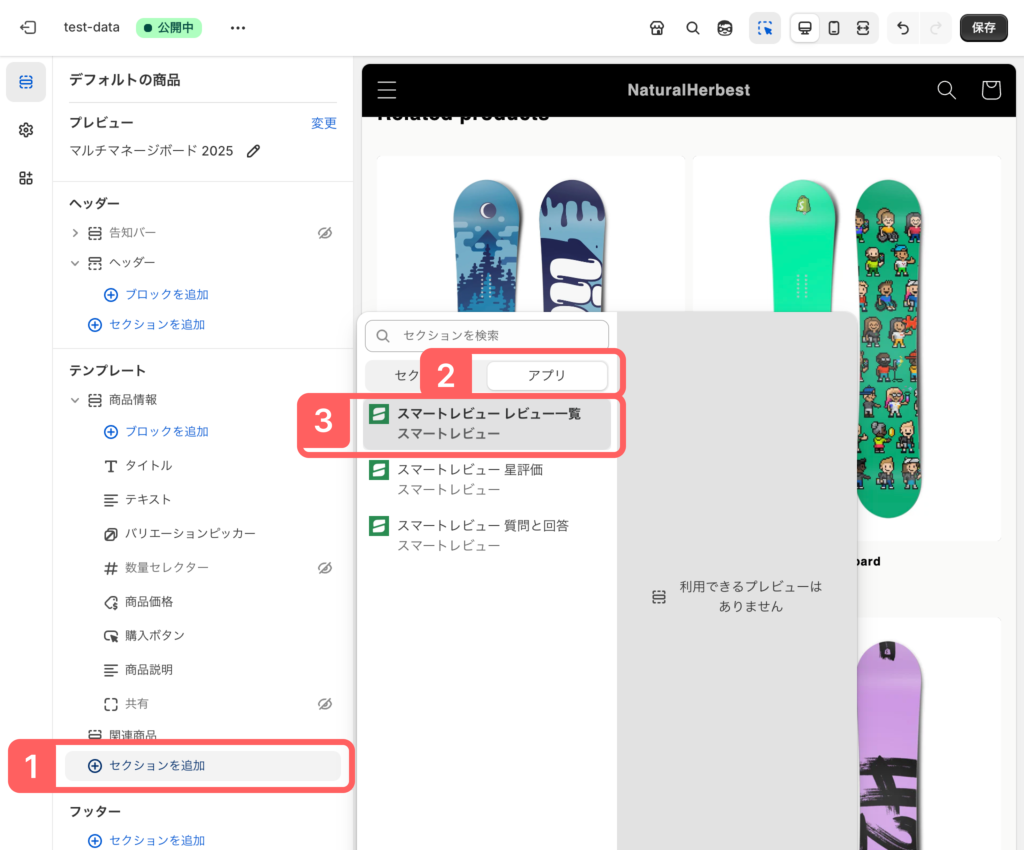Switch to mobile preview icon
Image resolution: width=1024 pixels, height=850 pixels.
point(833,28)
